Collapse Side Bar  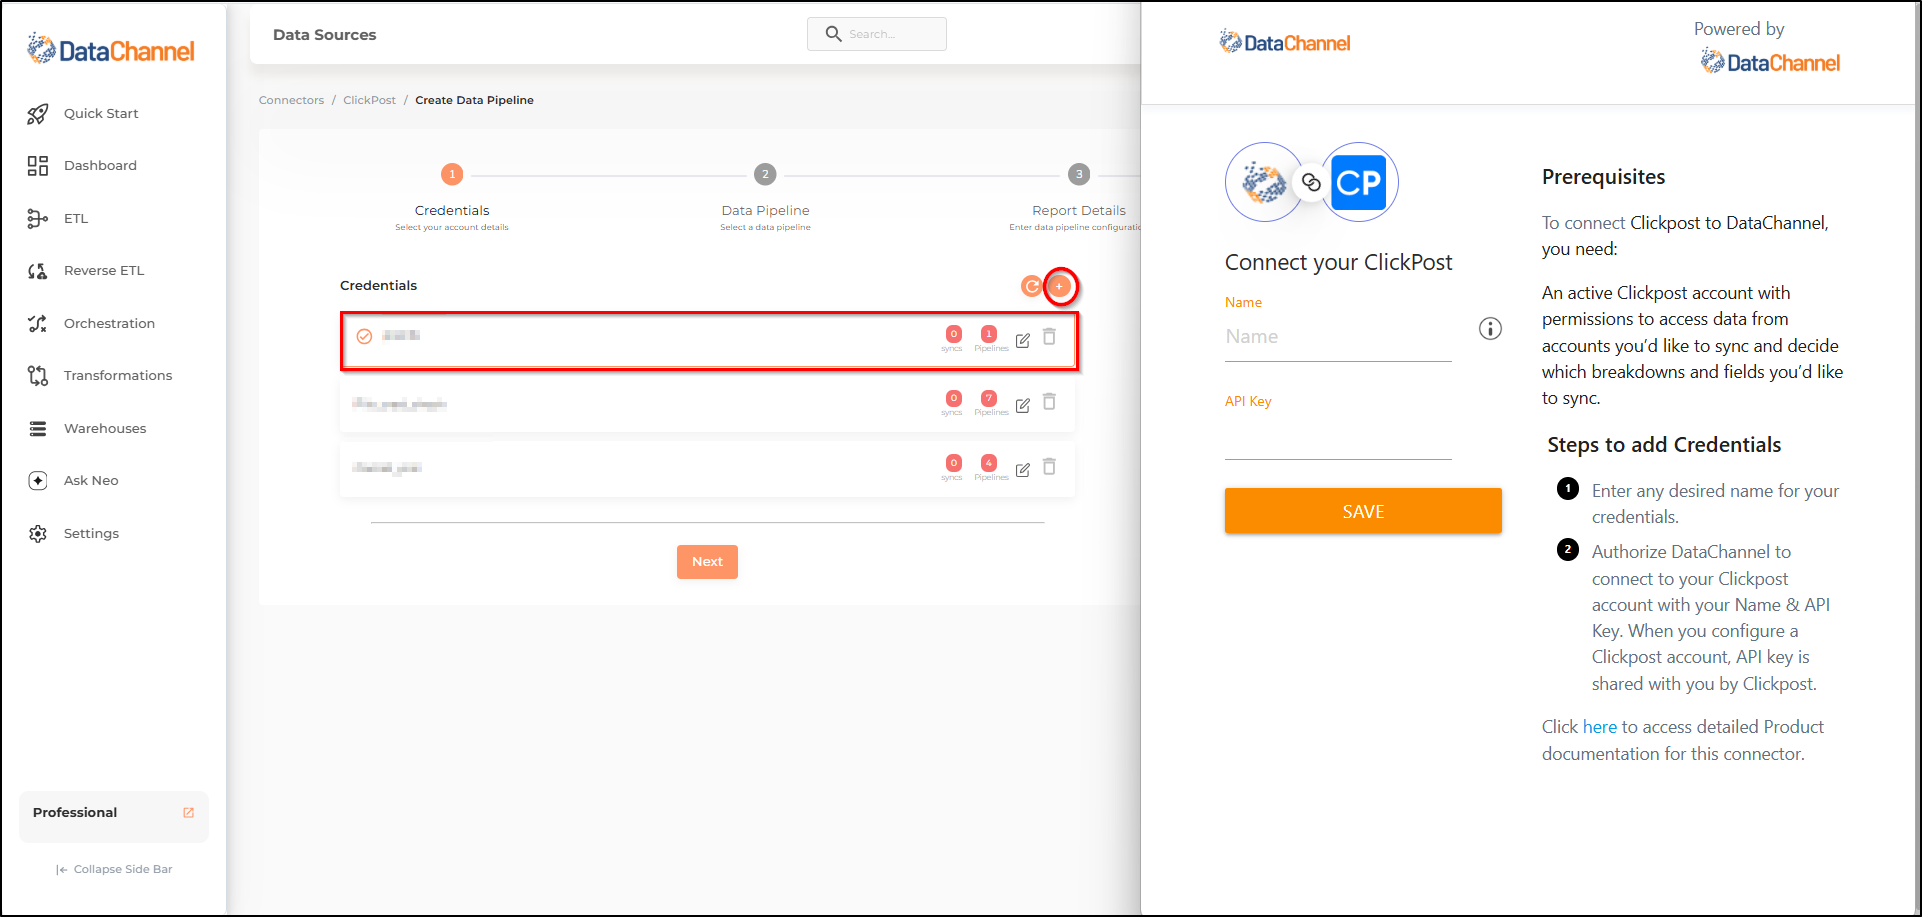point(114,870)
